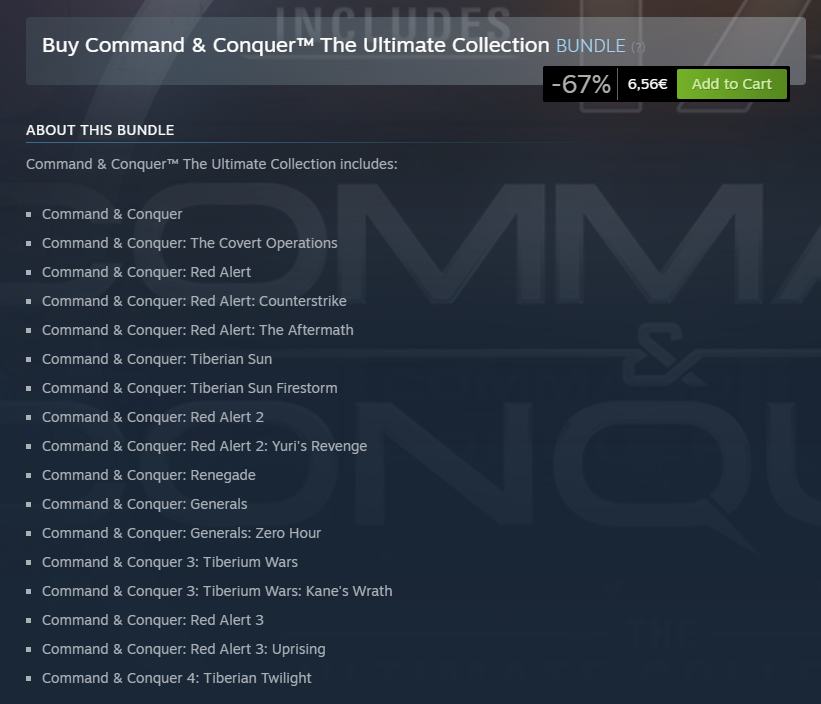This screenshot has height=704, width=821.
Task: Open Command & Conquer 3: Tiberium Wars
Action: (x=170, y=562)
